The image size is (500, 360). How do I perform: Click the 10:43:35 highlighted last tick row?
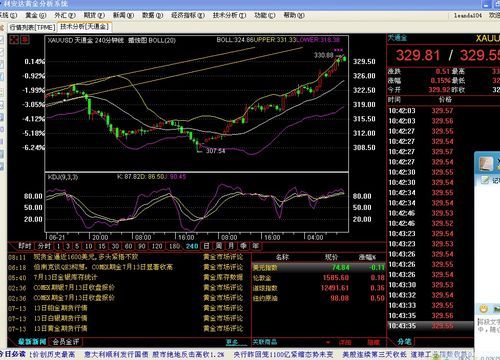click(430, 326)
